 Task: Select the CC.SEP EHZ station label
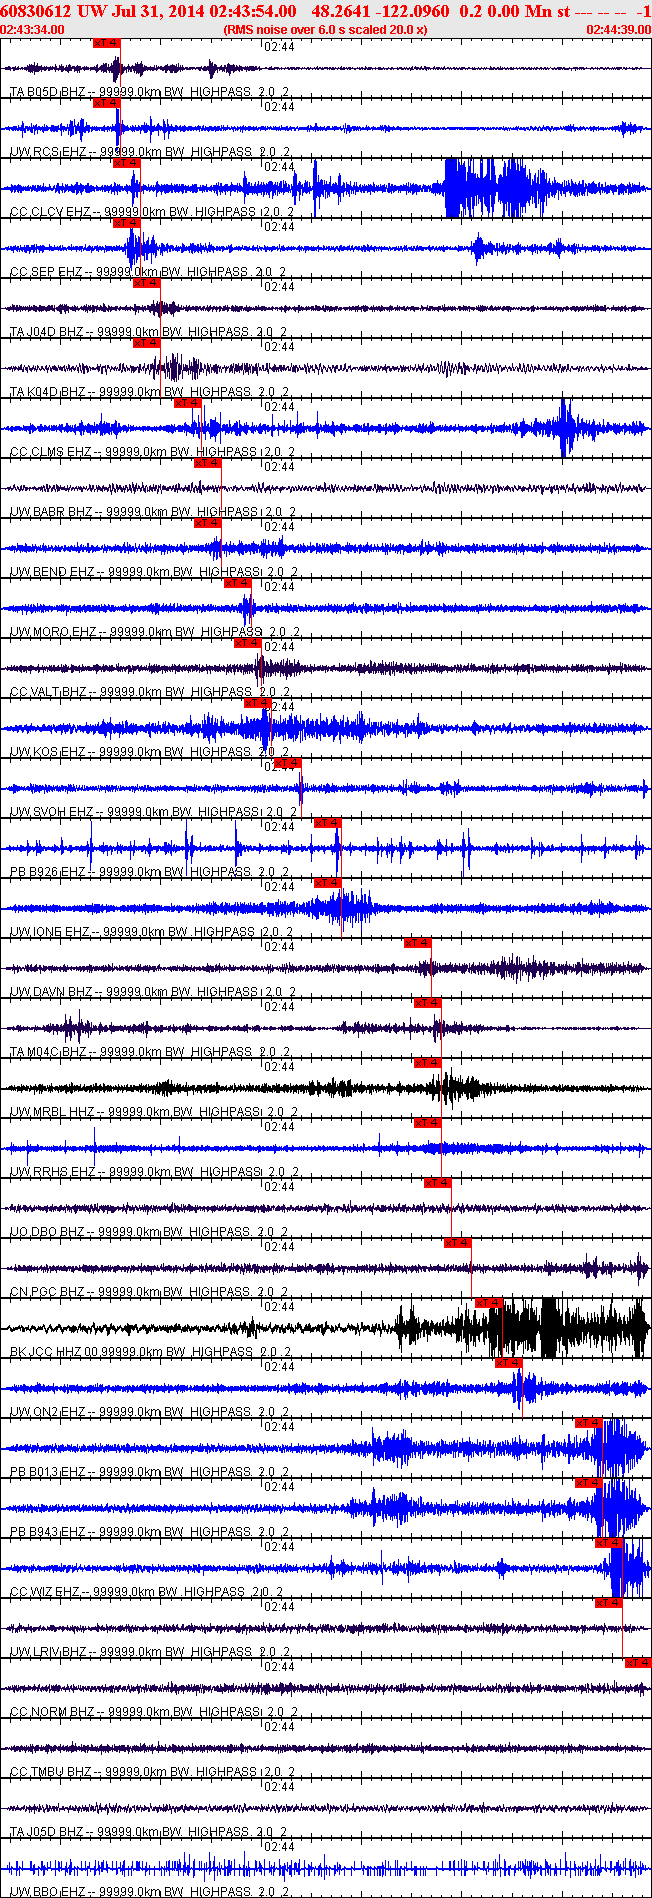pyautogui.click(x=150, y=272)
